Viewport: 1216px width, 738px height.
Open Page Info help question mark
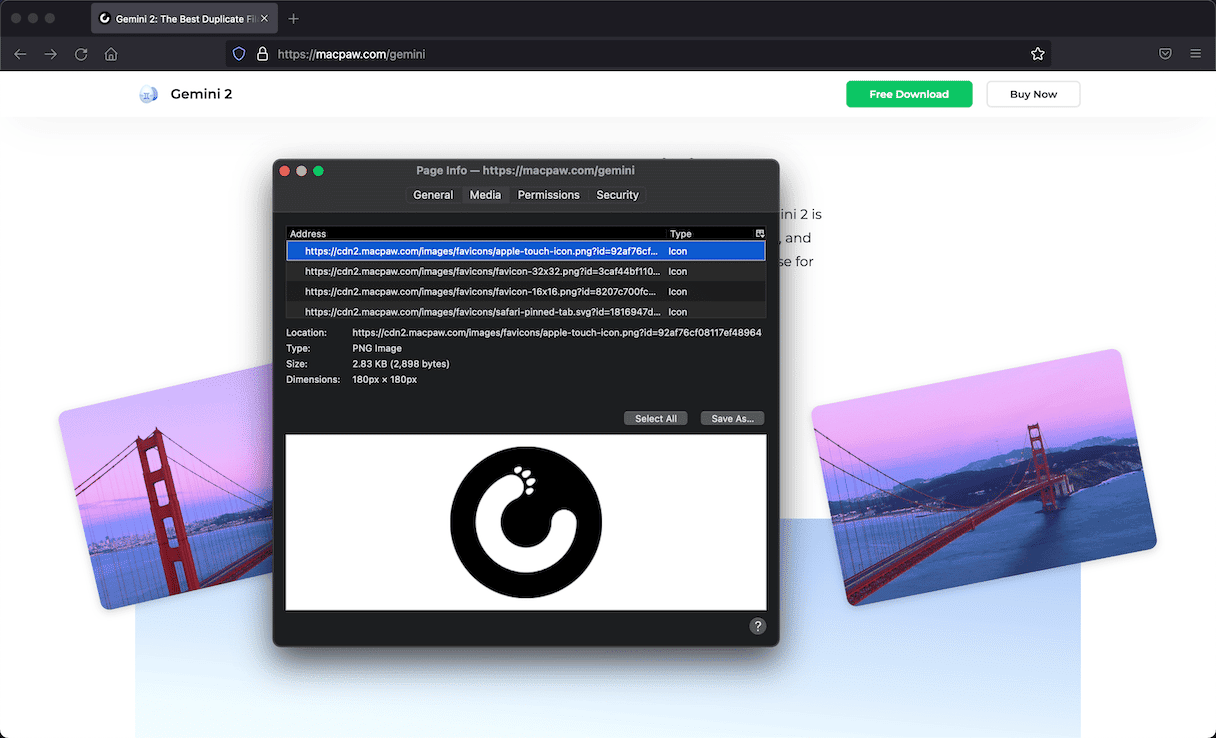tap(757, 626)
